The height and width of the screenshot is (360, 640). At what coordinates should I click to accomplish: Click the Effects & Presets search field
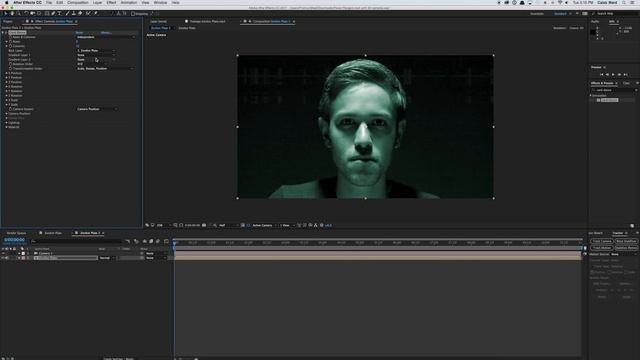coord(614,90)
